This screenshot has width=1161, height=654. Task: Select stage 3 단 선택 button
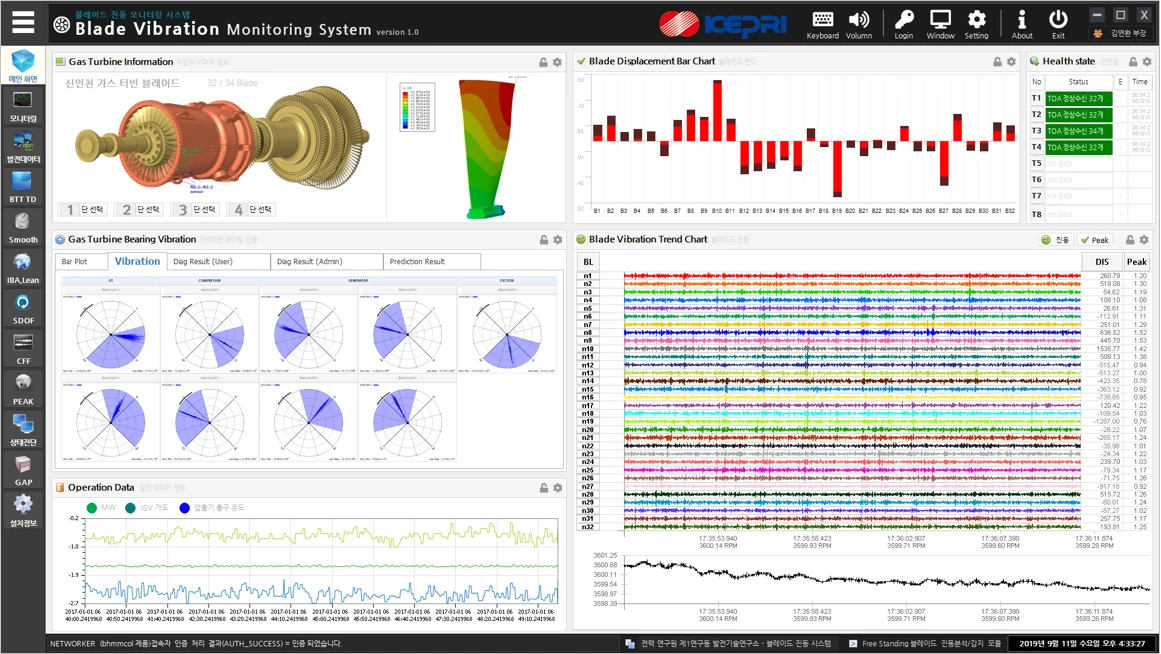coord(196,210)
